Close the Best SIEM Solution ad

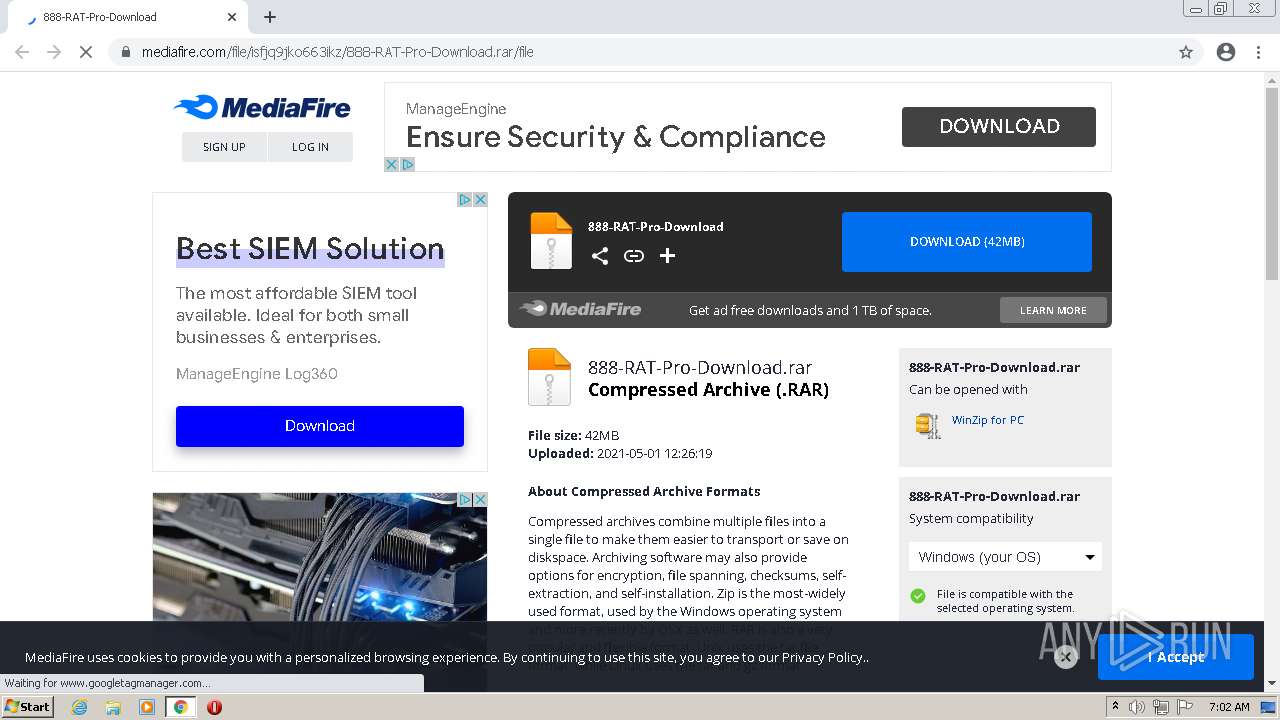click(480, 200)
